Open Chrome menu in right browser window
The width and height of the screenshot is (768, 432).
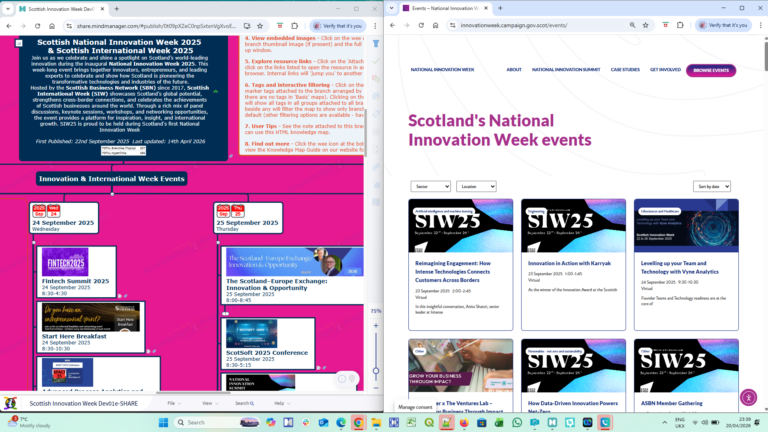[760, 25]
